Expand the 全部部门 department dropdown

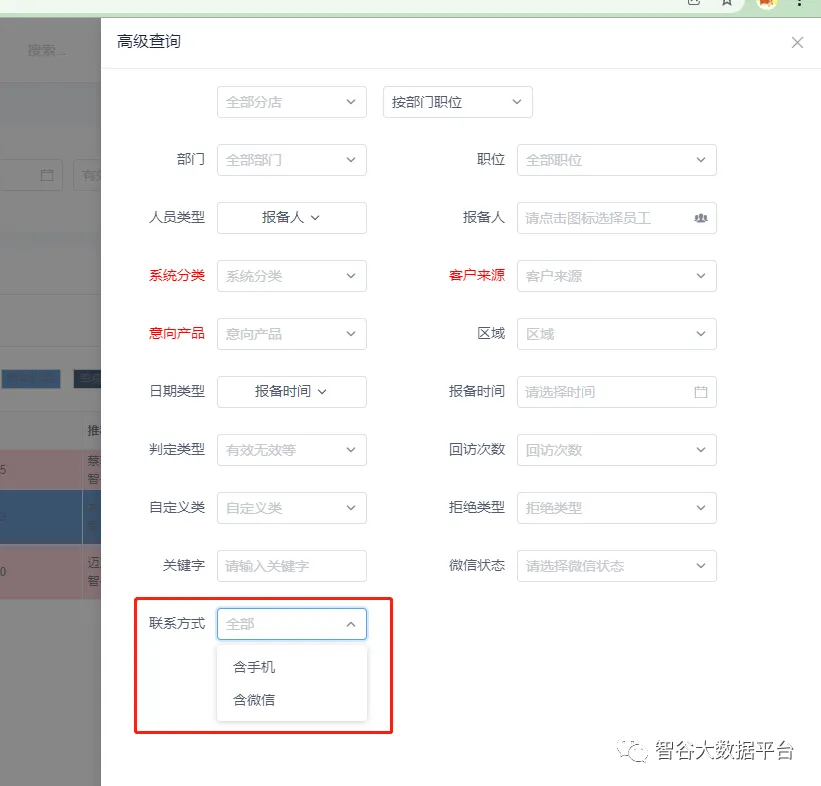click(x=291, y=160)
